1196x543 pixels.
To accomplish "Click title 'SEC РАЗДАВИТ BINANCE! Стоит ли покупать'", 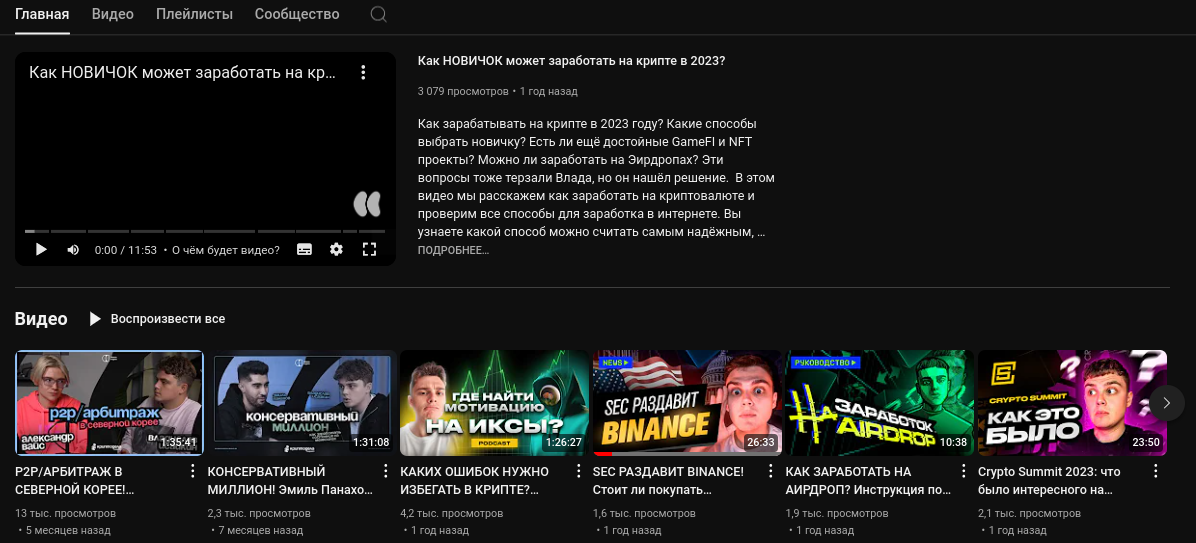I will click(x=668, y=480).
